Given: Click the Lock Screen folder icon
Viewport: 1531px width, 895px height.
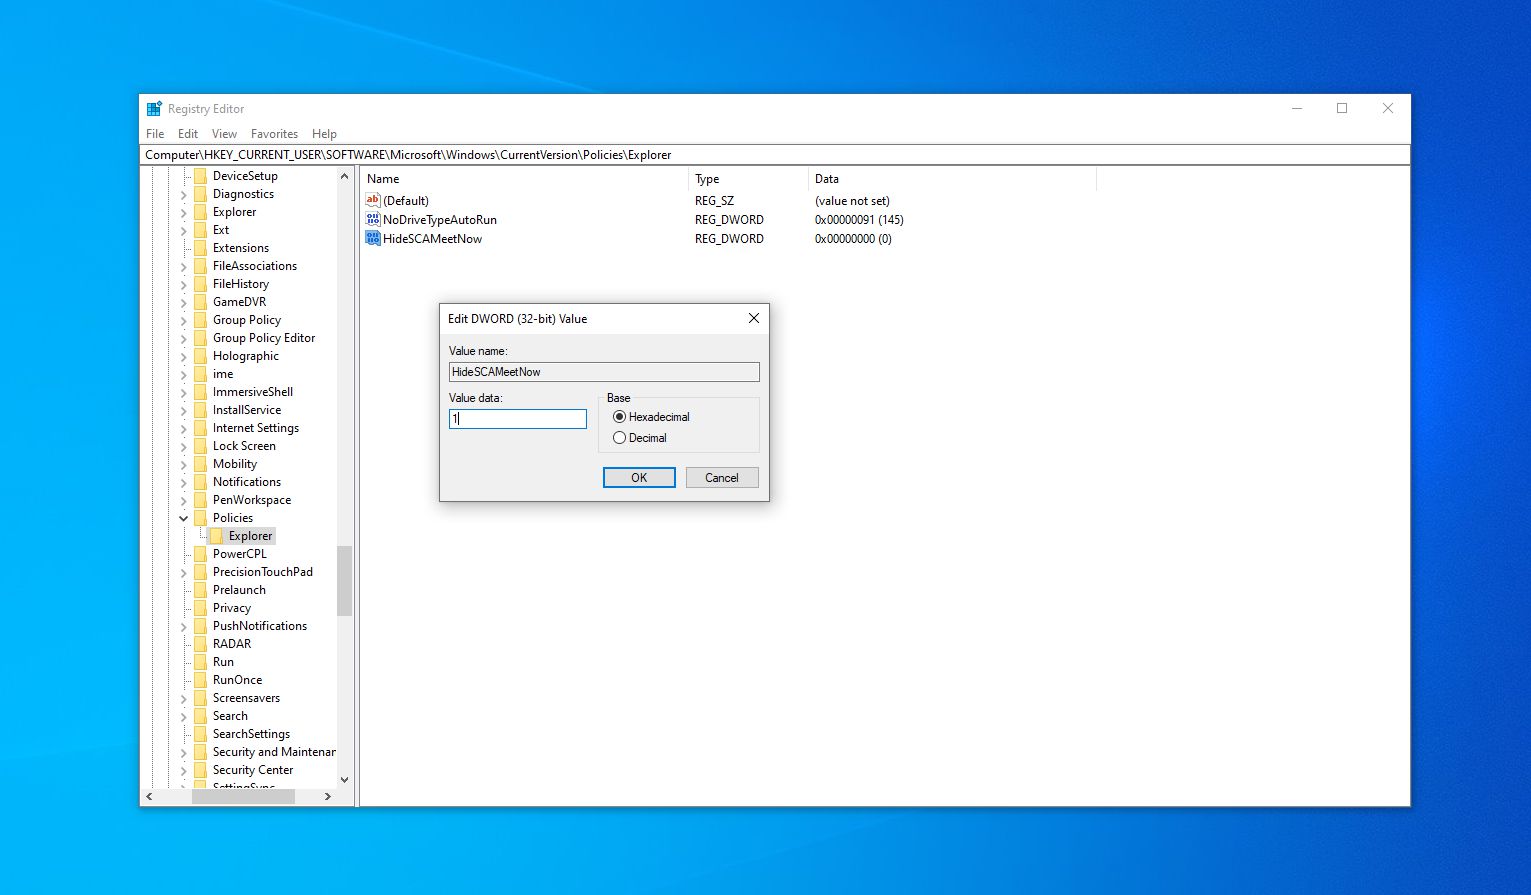Looking at the screenshot, I should pos(200,446).
